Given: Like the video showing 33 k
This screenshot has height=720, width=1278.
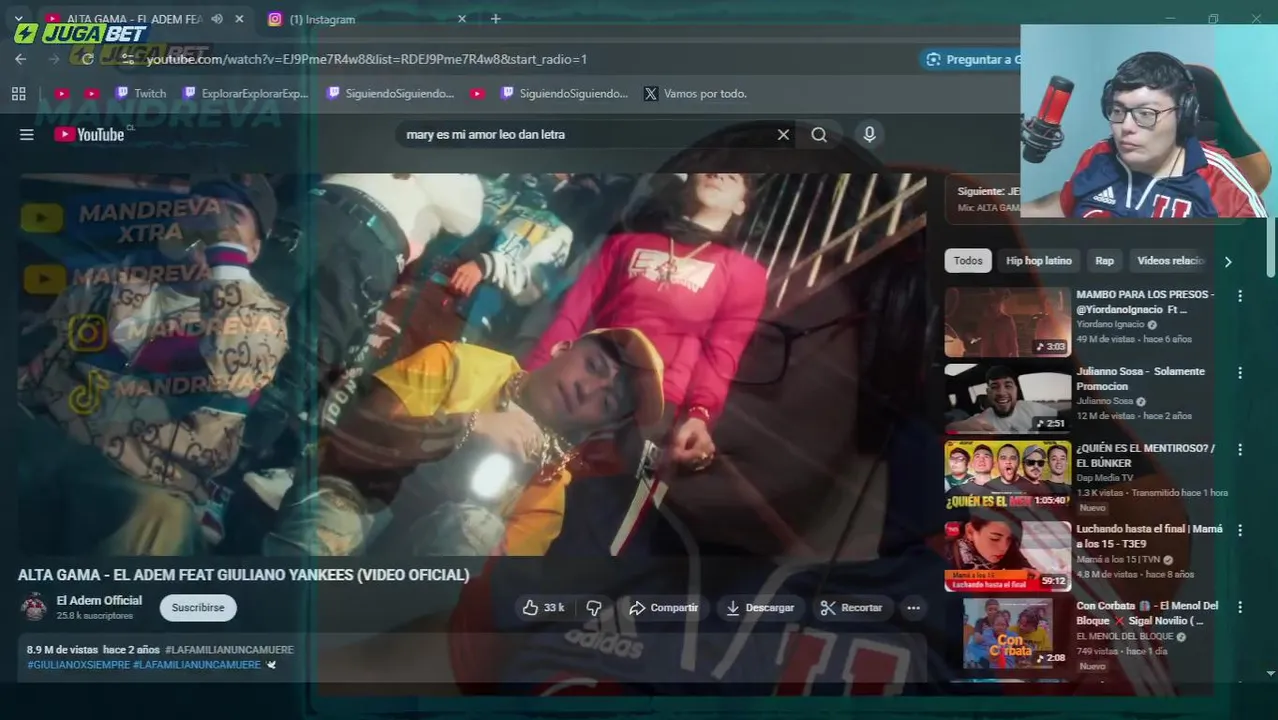Looking at the screenshot, I should point(543,607).
